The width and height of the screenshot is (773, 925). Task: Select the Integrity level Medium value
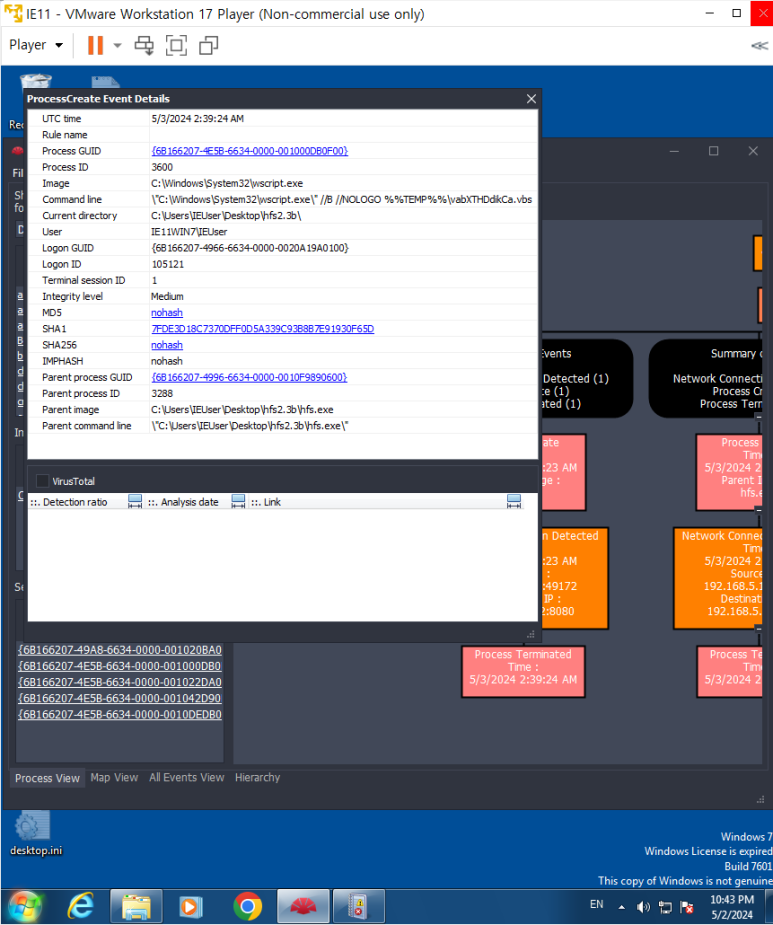click(167, 297)
